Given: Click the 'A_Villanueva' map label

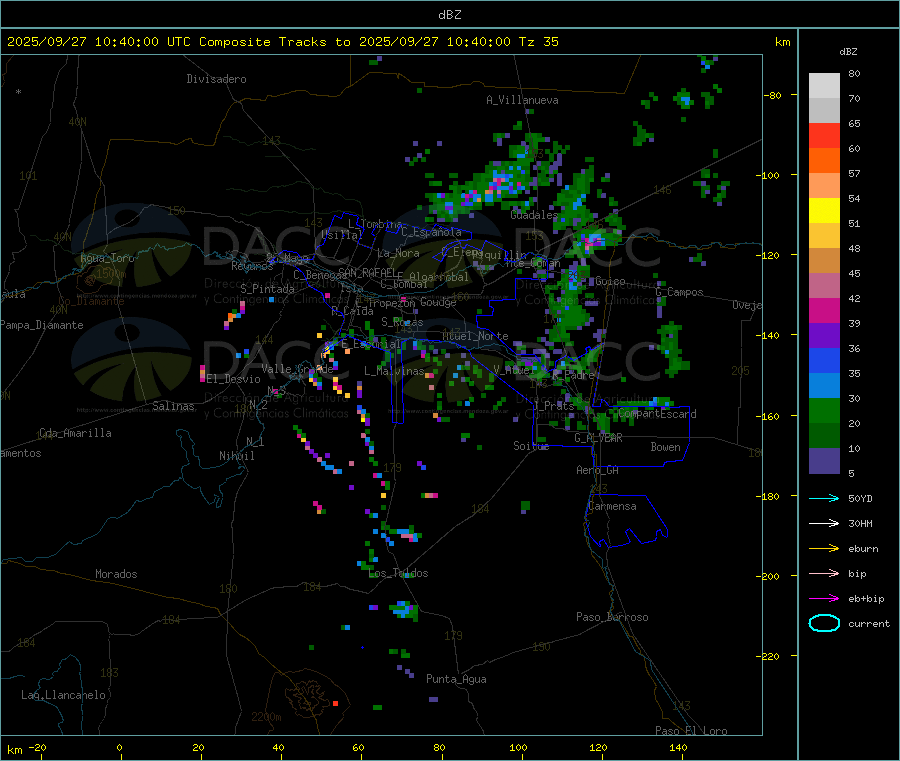Looking at the screenshot, I should click(522, 100).
